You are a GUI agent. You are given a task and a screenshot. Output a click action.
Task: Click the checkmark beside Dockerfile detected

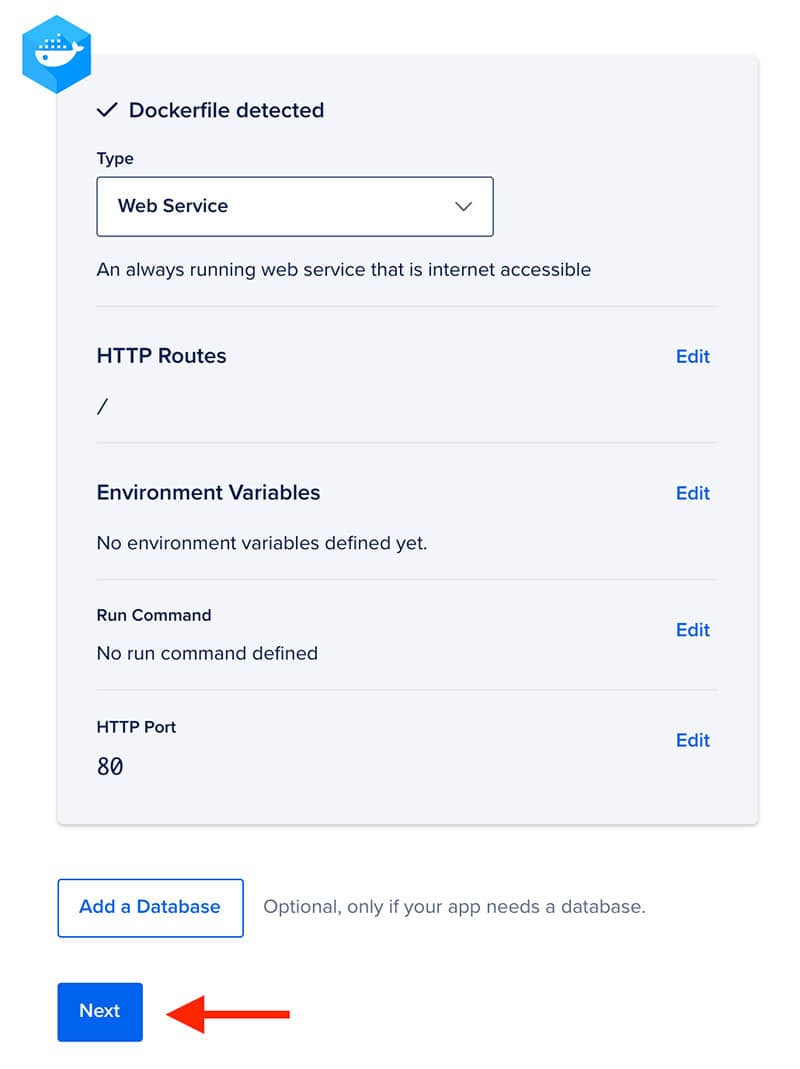[x=107, y=110]
